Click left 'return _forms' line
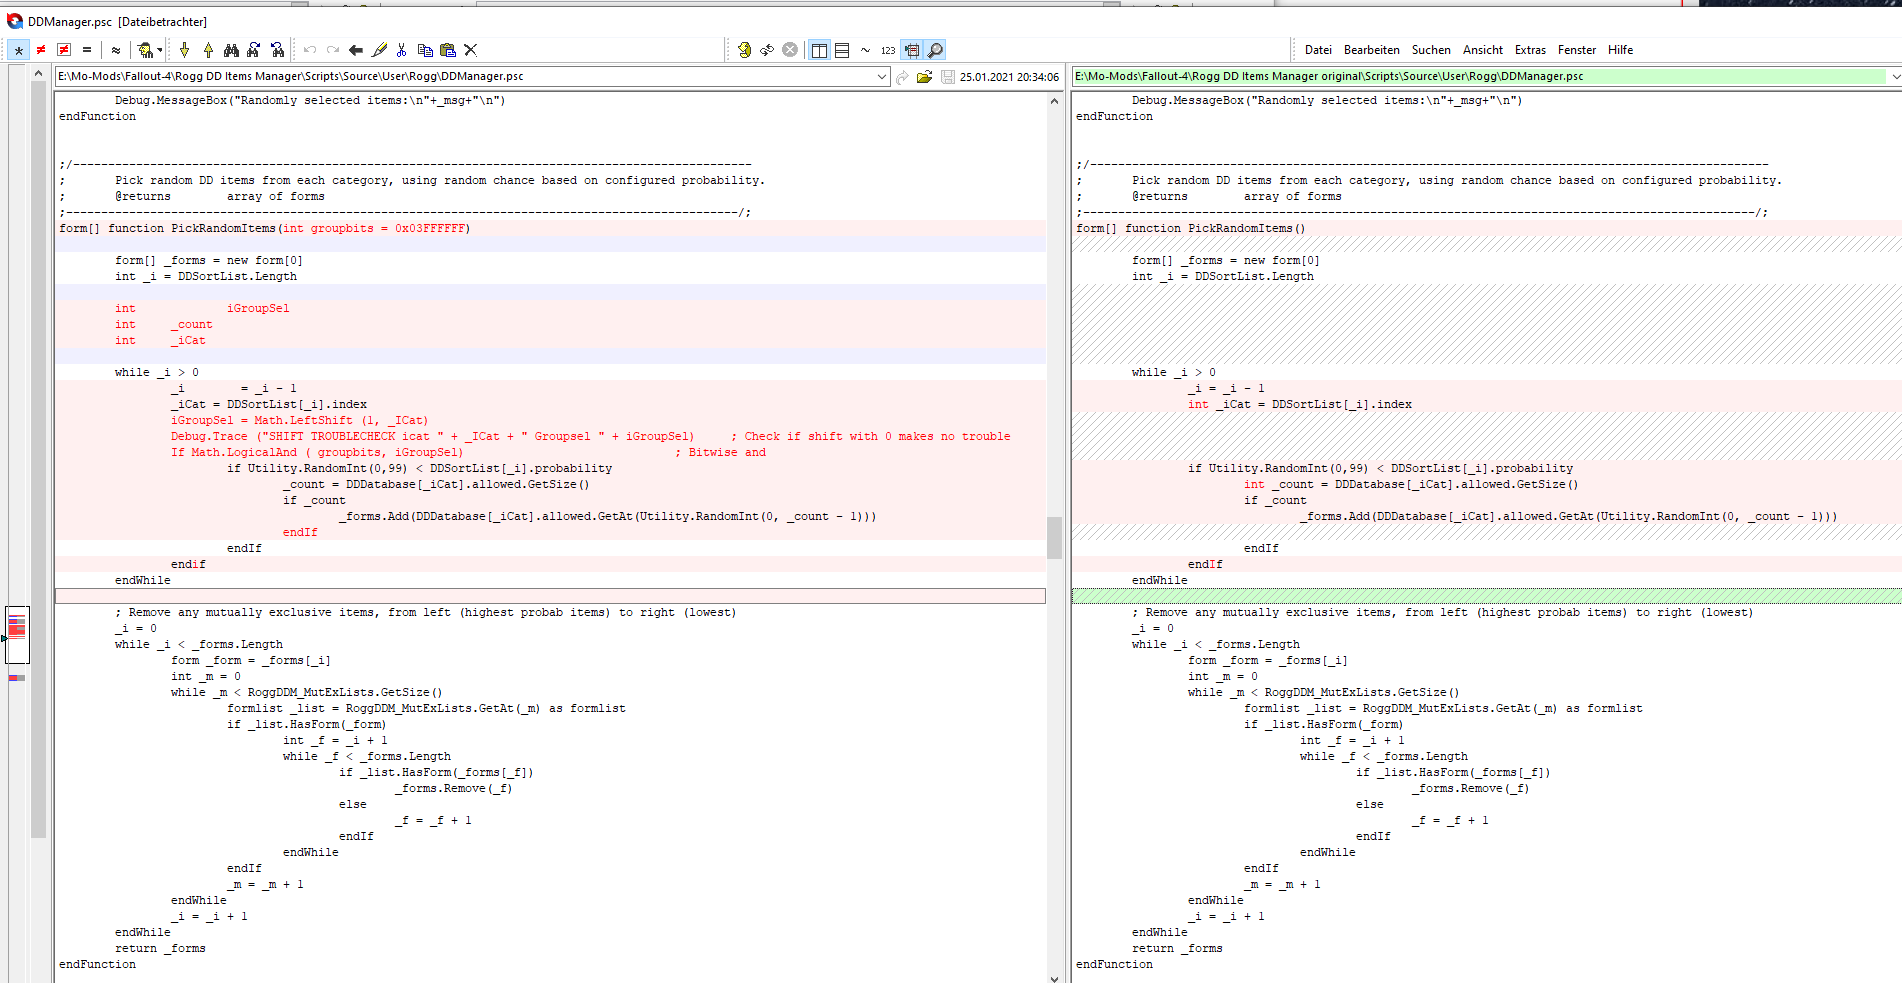This screenshot has width=1902, height=983. tap(160, 948)
